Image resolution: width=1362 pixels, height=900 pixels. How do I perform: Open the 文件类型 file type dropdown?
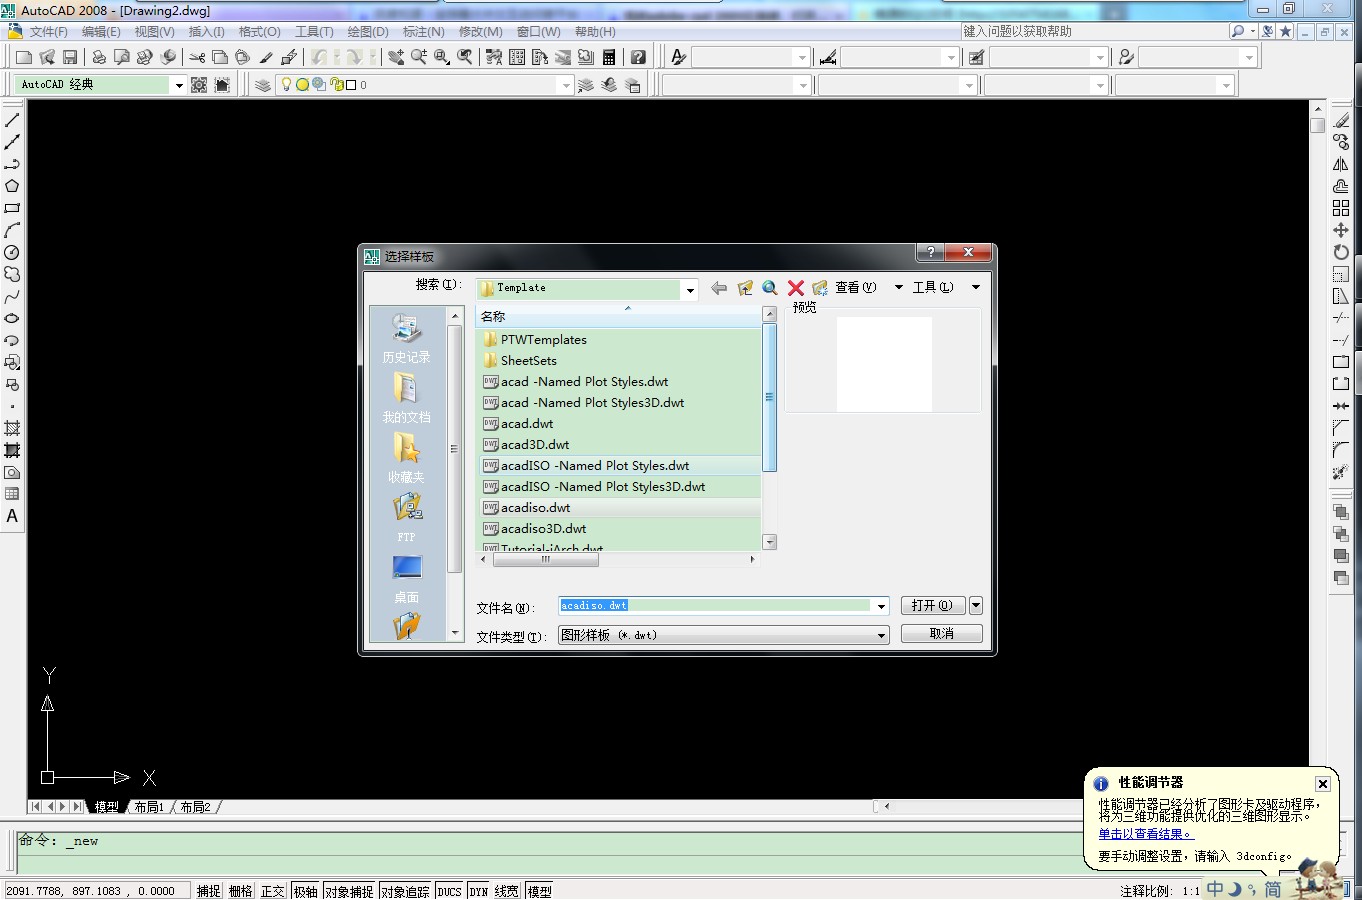(x=881, y=635)
